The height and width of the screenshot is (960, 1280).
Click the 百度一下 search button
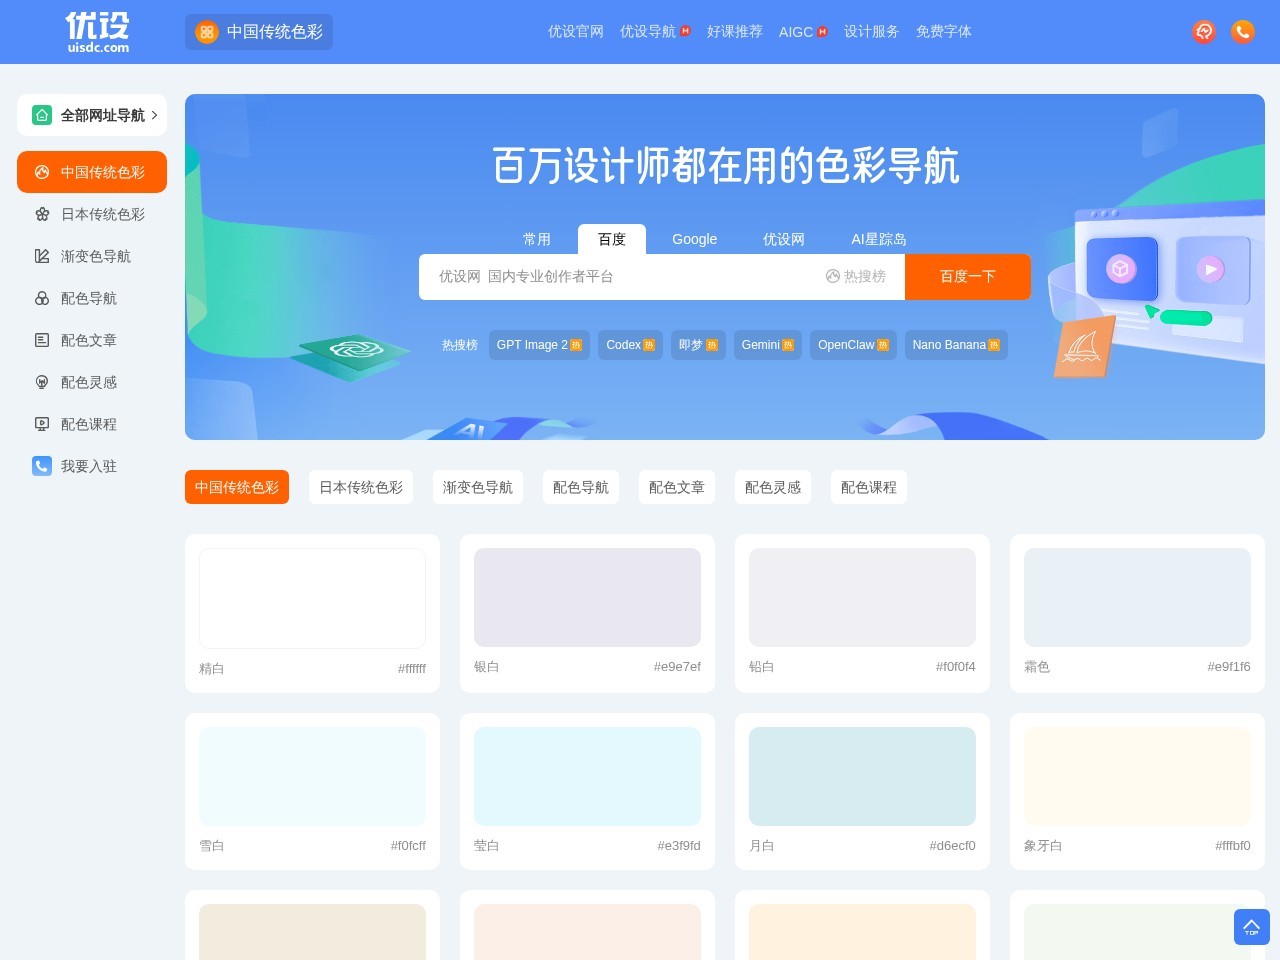coord(968,277)
